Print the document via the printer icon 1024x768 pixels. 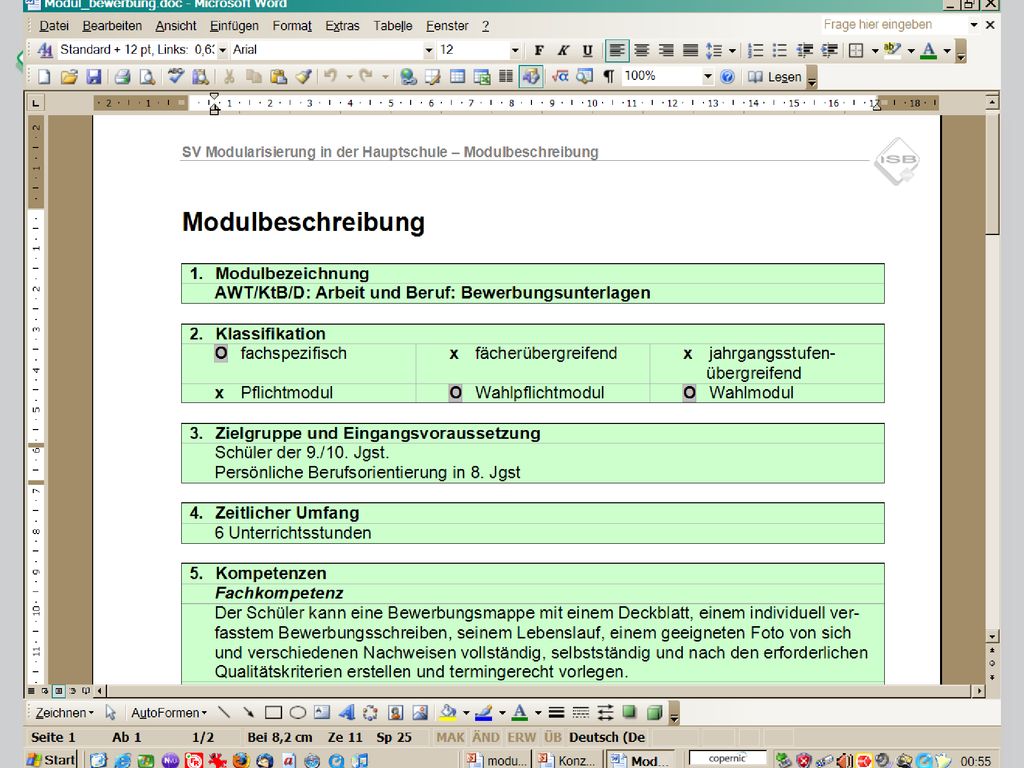[x=122, y=77]
